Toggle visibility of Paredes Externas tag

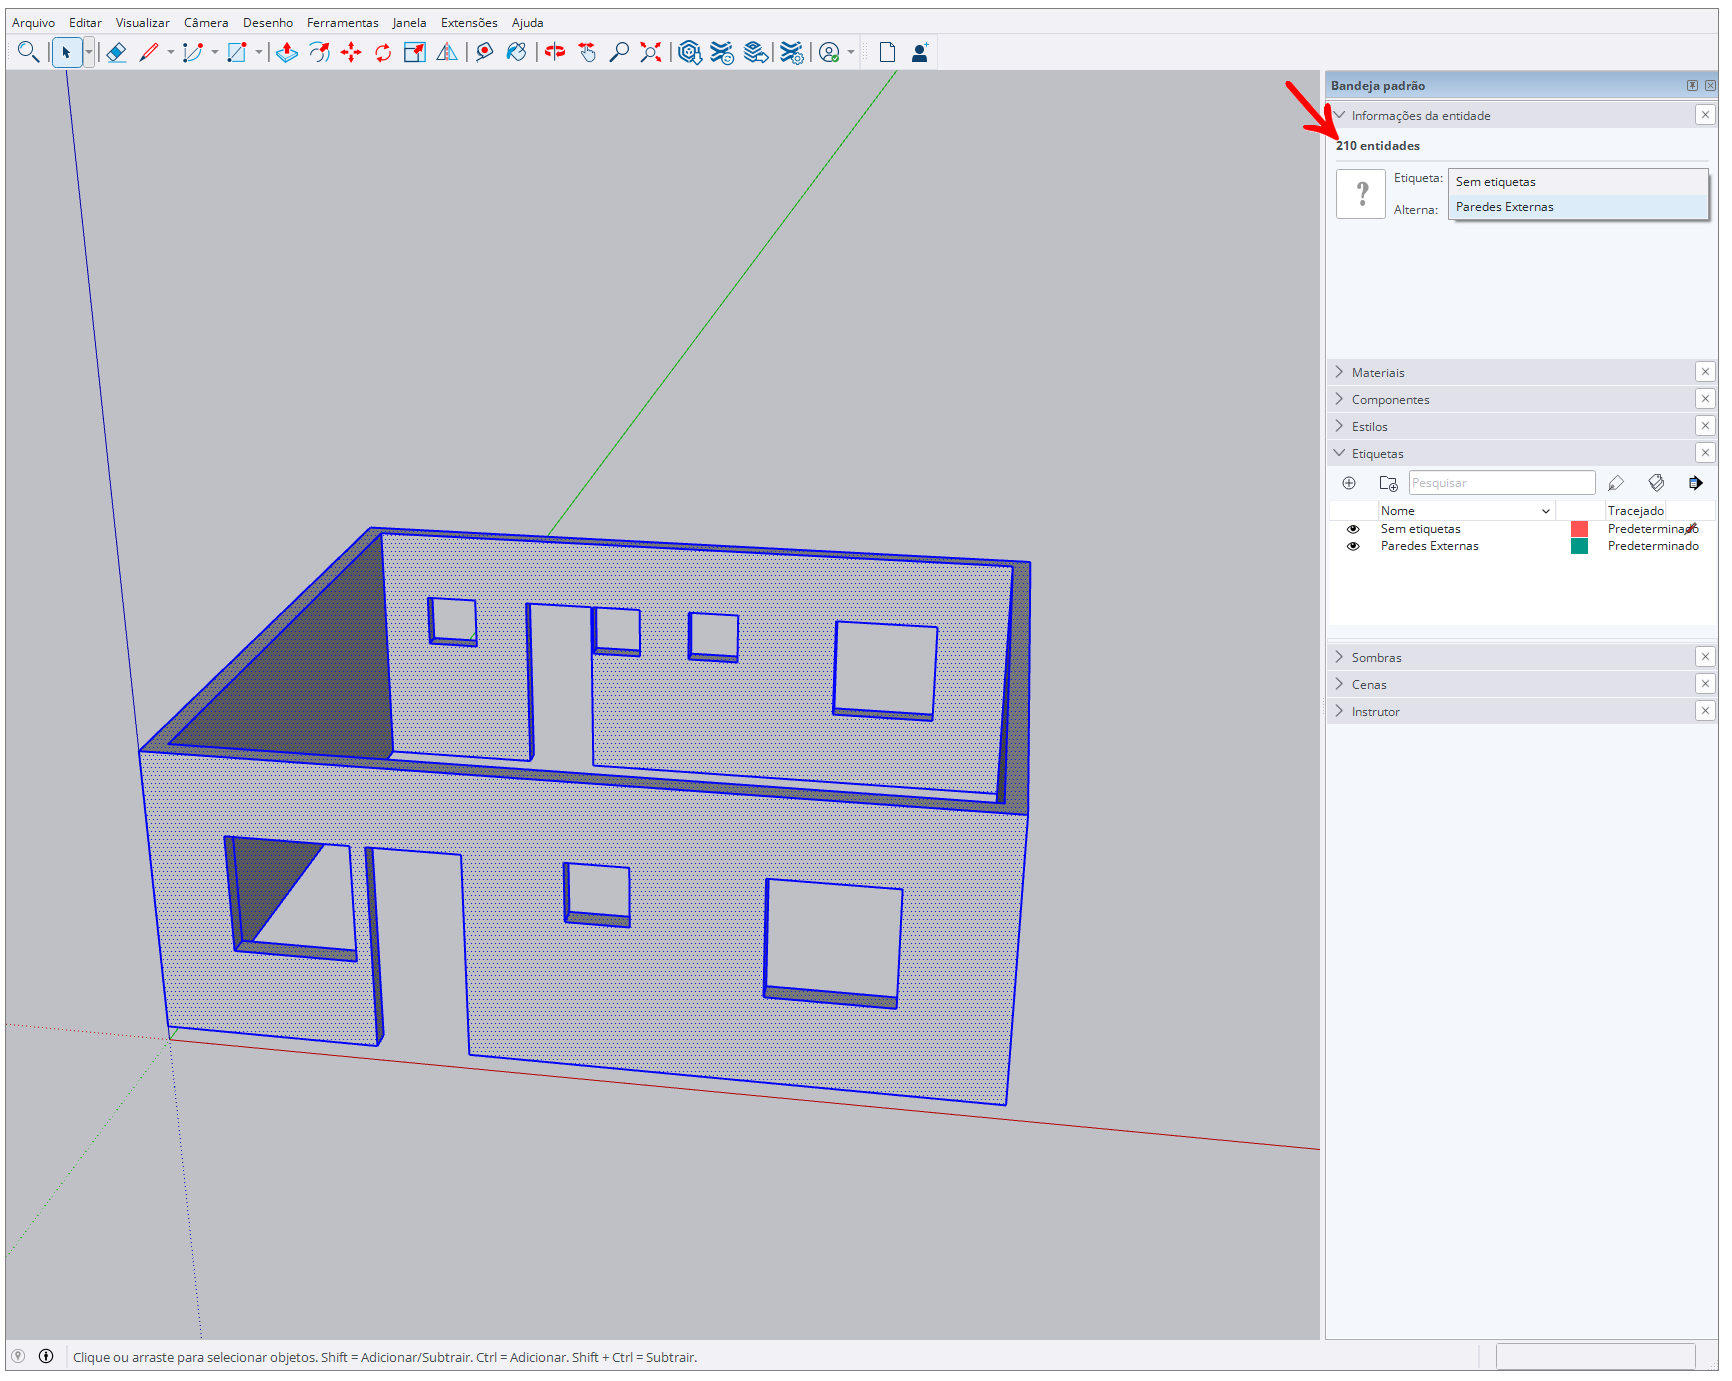click(x=1353, y=546)
